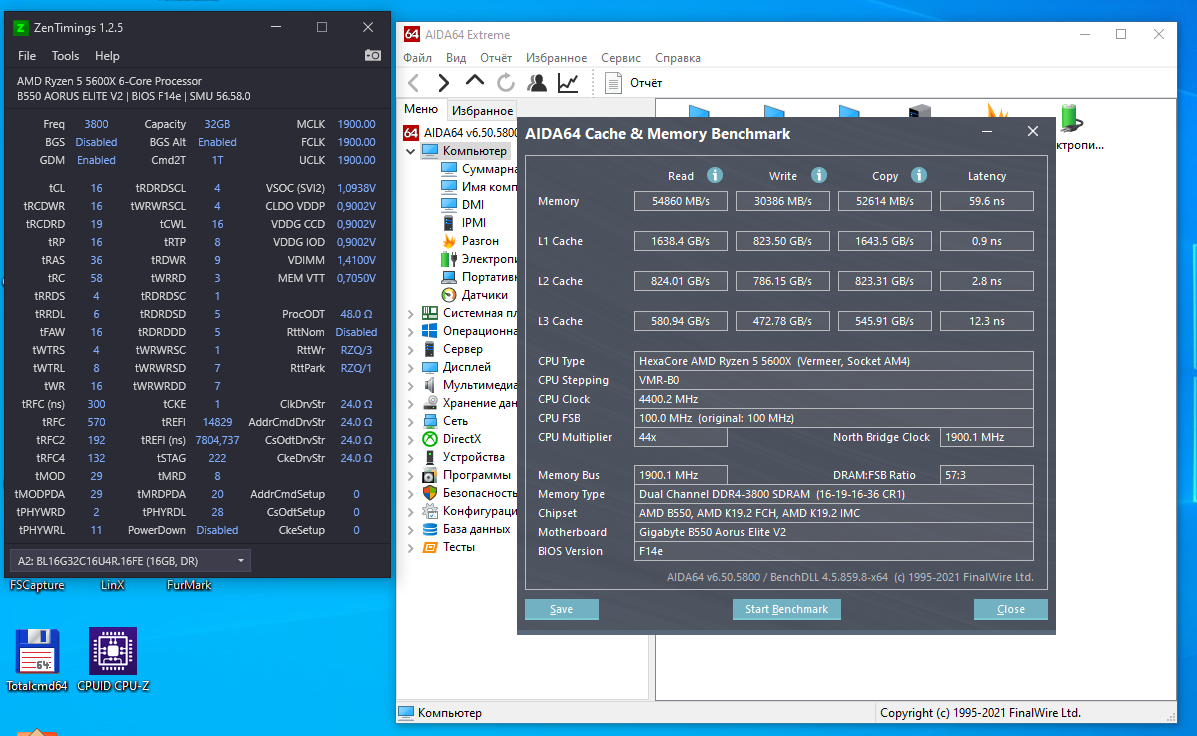The width and height of the screenshot is (1197, 736).
Task: Open AIDA64 Файл menu
Action: [x=418, y=58]
